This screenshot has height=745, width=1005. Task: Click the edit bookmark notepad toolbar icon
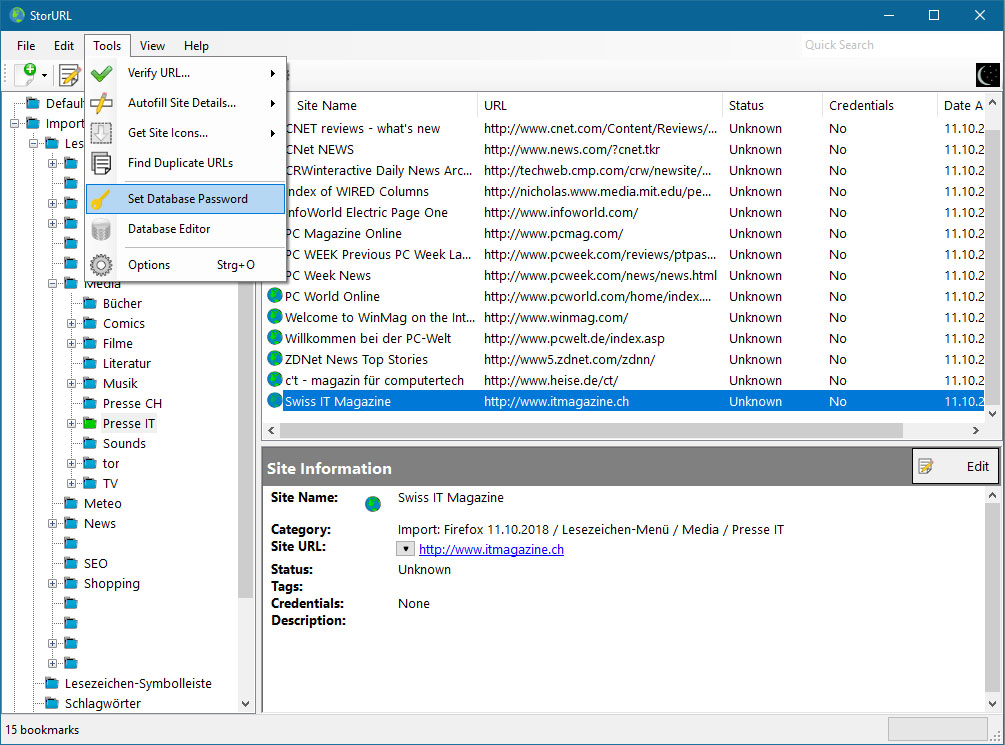69,75
